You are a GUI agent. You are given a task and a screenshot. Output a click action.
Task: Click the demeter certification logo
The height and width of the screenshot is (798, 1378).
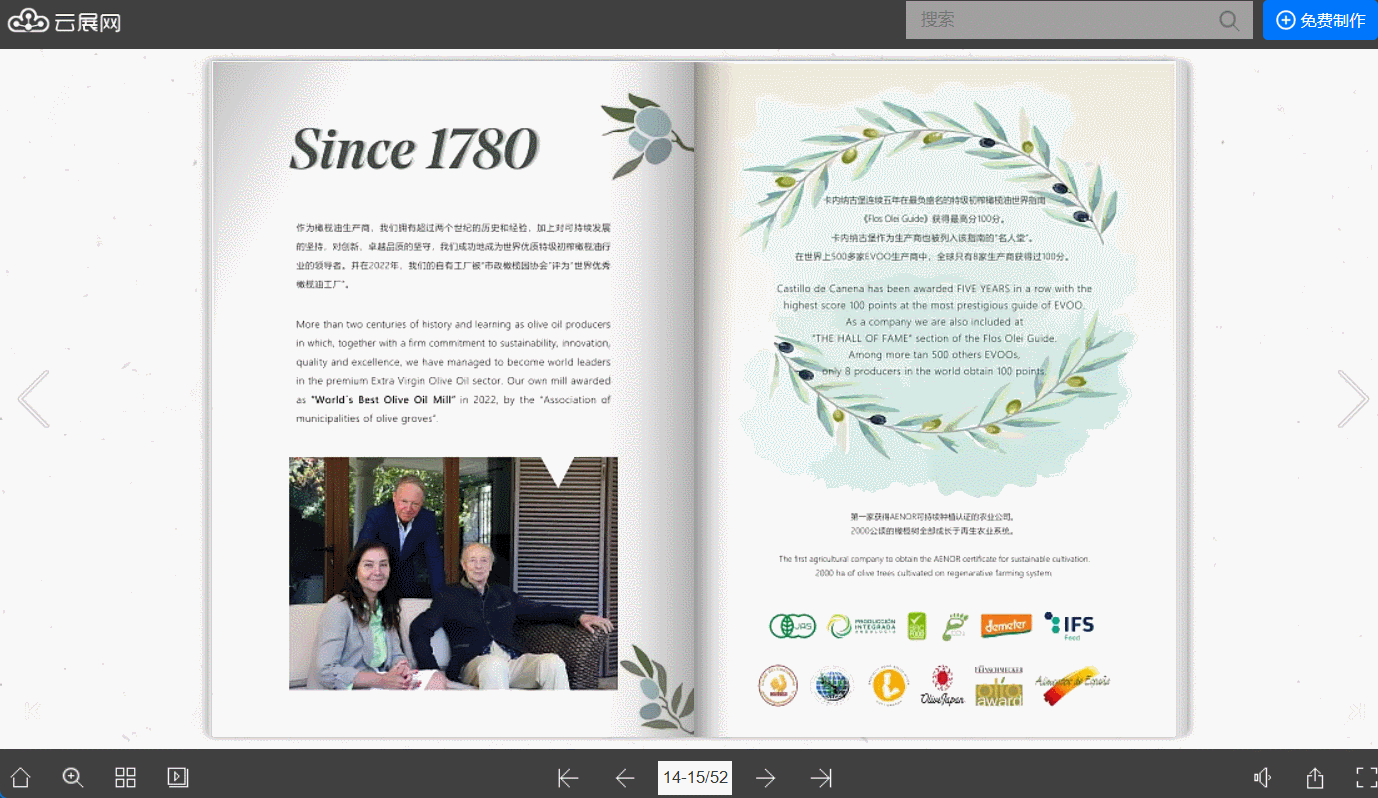[1006, 626]
